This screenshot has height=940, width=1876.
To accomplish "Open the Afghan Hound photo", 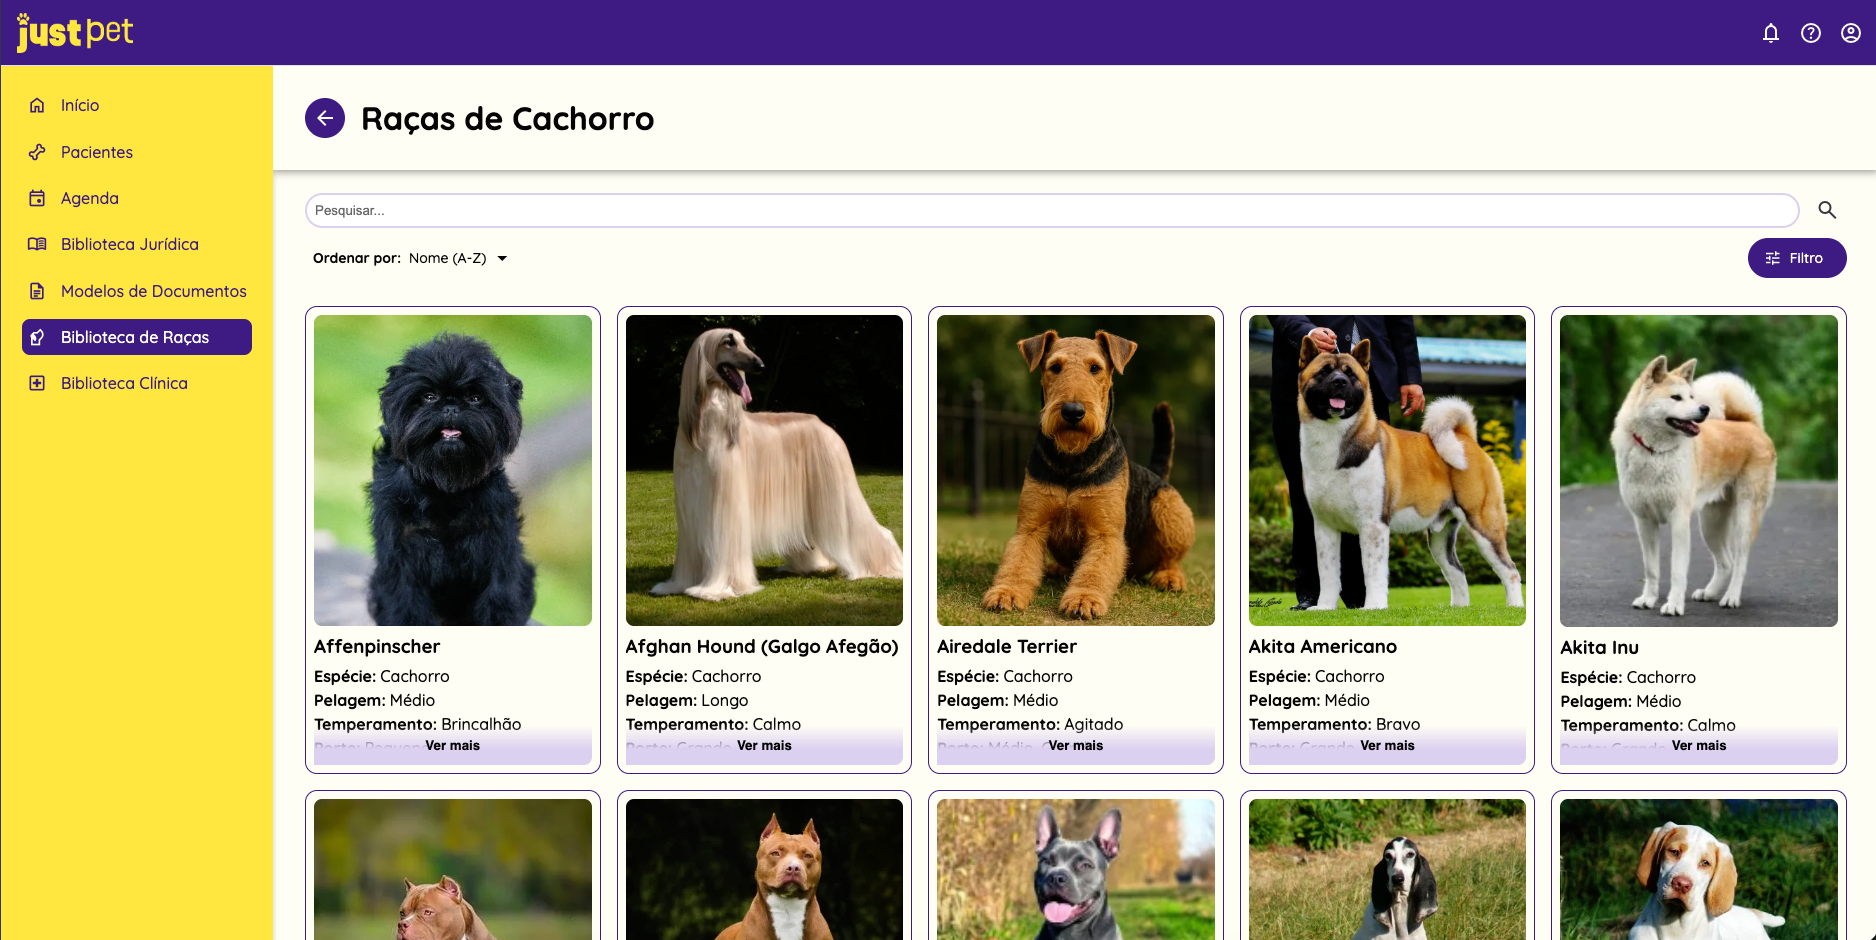I will [764, 470].
